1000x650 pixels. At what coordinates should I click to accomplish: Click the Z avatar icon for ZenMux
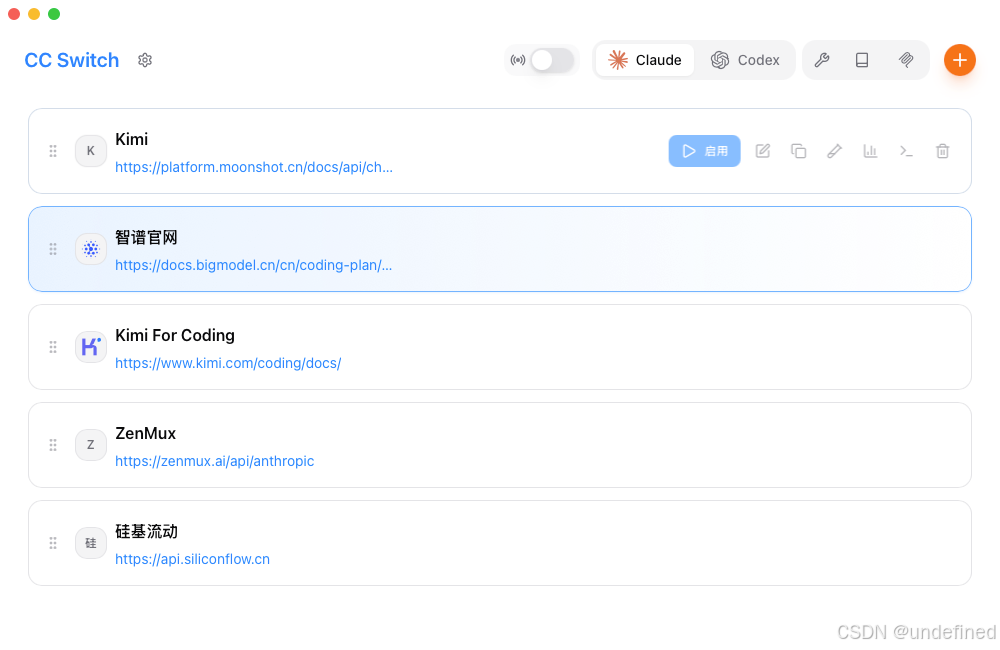point(91,445)
